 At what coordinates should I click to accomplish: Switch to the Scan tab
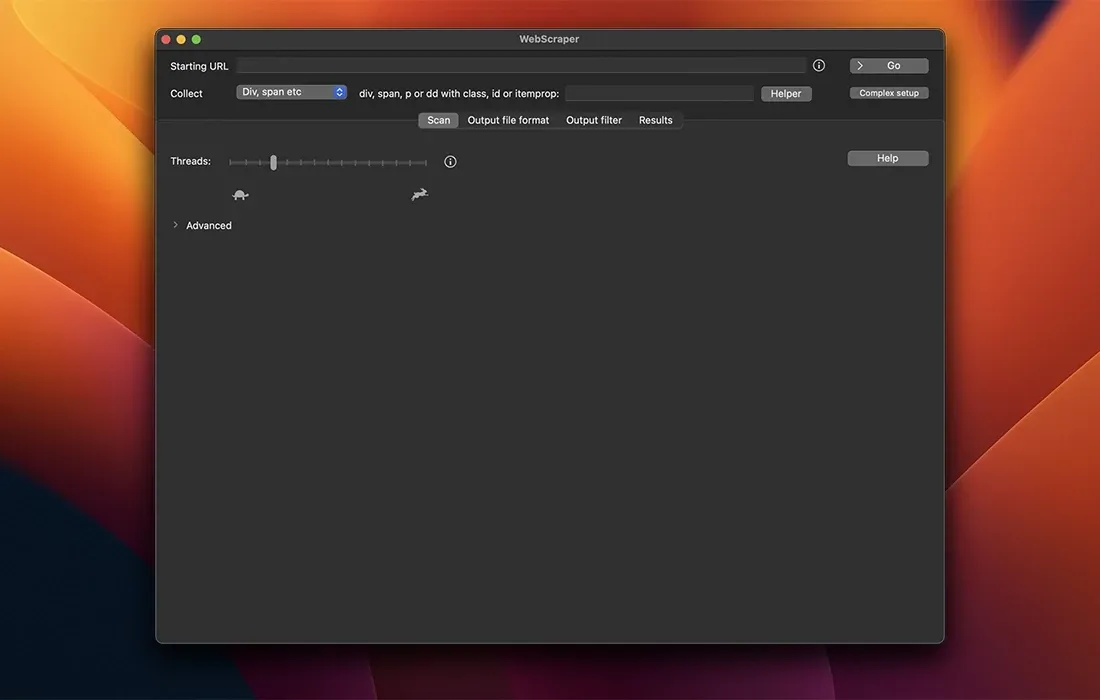point(438,120)
